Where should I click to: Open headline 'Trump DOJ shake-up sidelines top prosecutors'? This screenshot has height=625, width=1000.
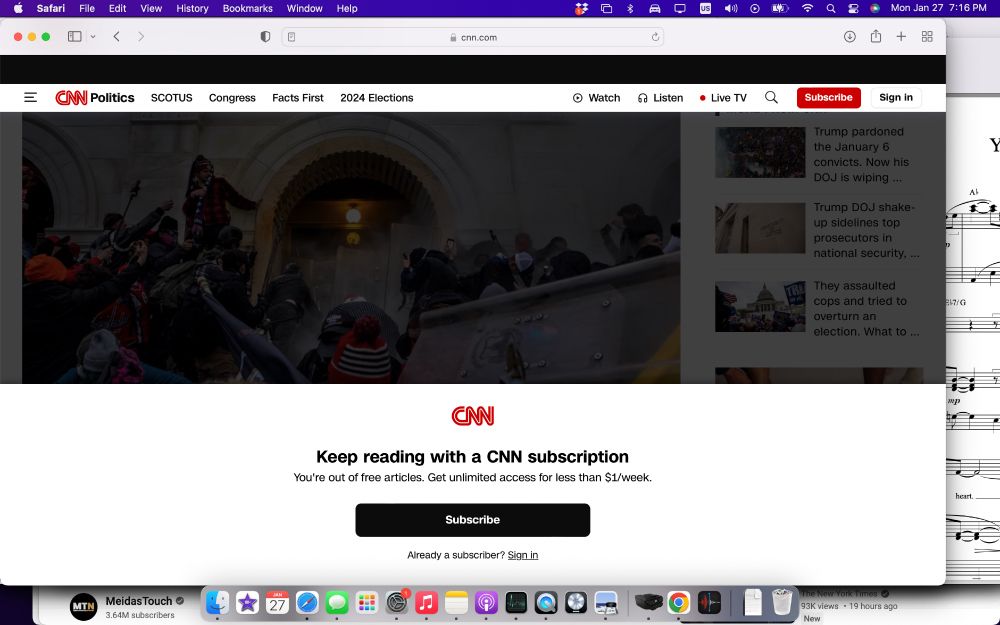tap(866, 230)
